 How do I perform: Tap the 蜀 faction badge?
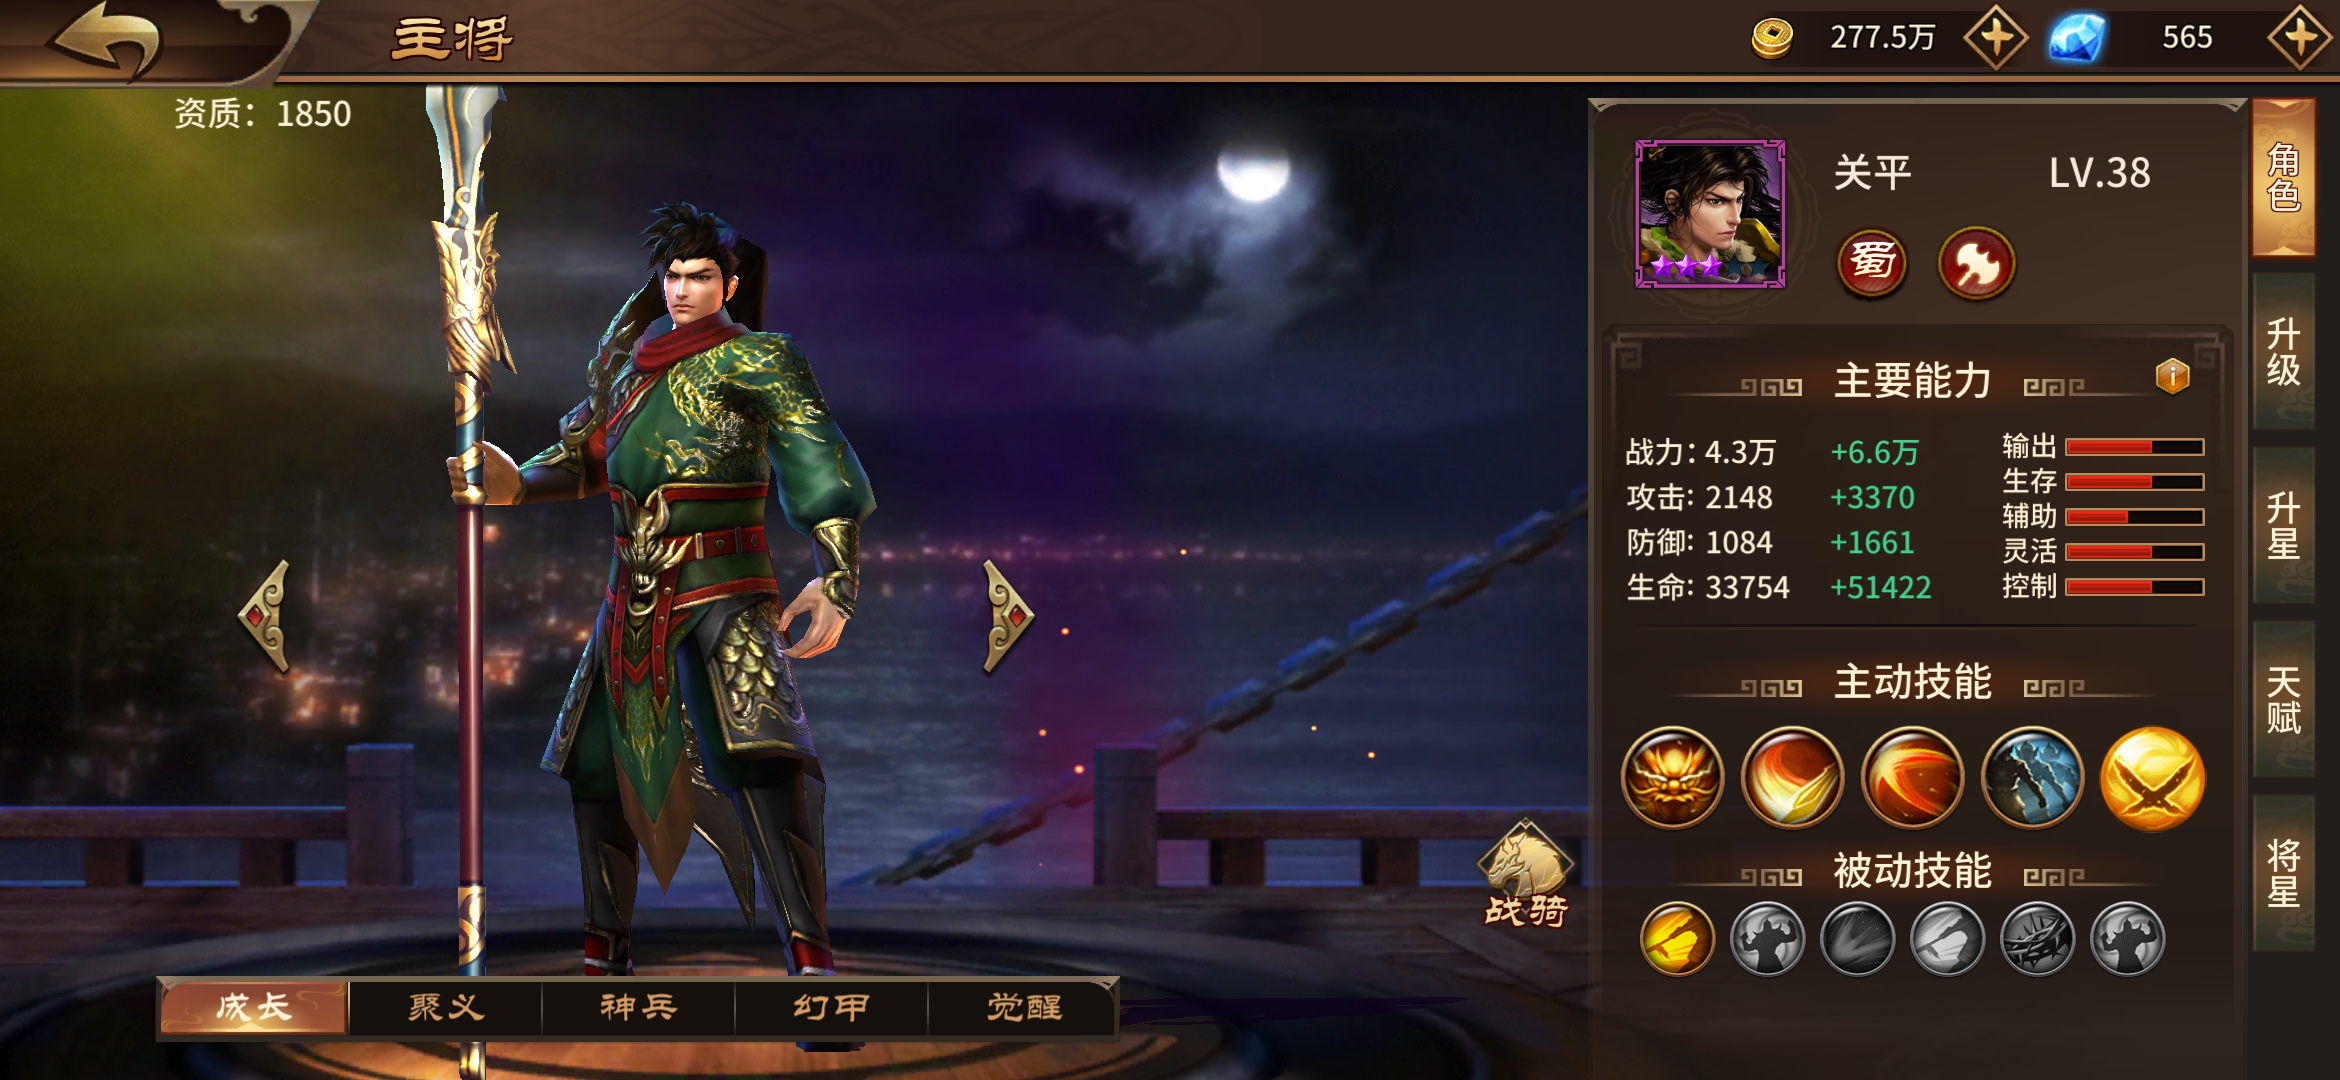pos(1872,262)
